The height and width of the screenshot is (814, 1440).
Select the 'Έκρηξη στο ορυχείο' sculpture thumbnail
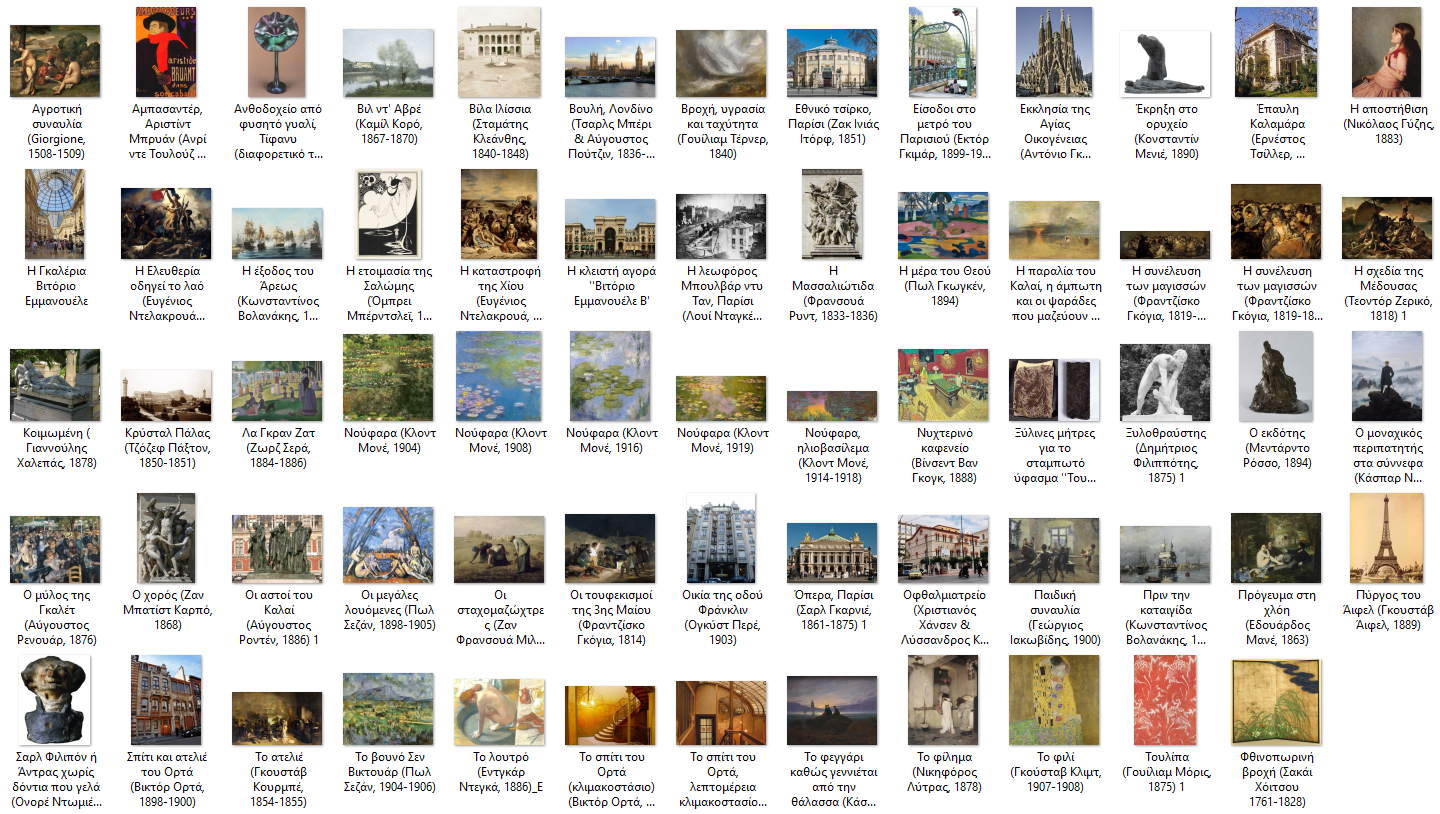coord(1166,63)
